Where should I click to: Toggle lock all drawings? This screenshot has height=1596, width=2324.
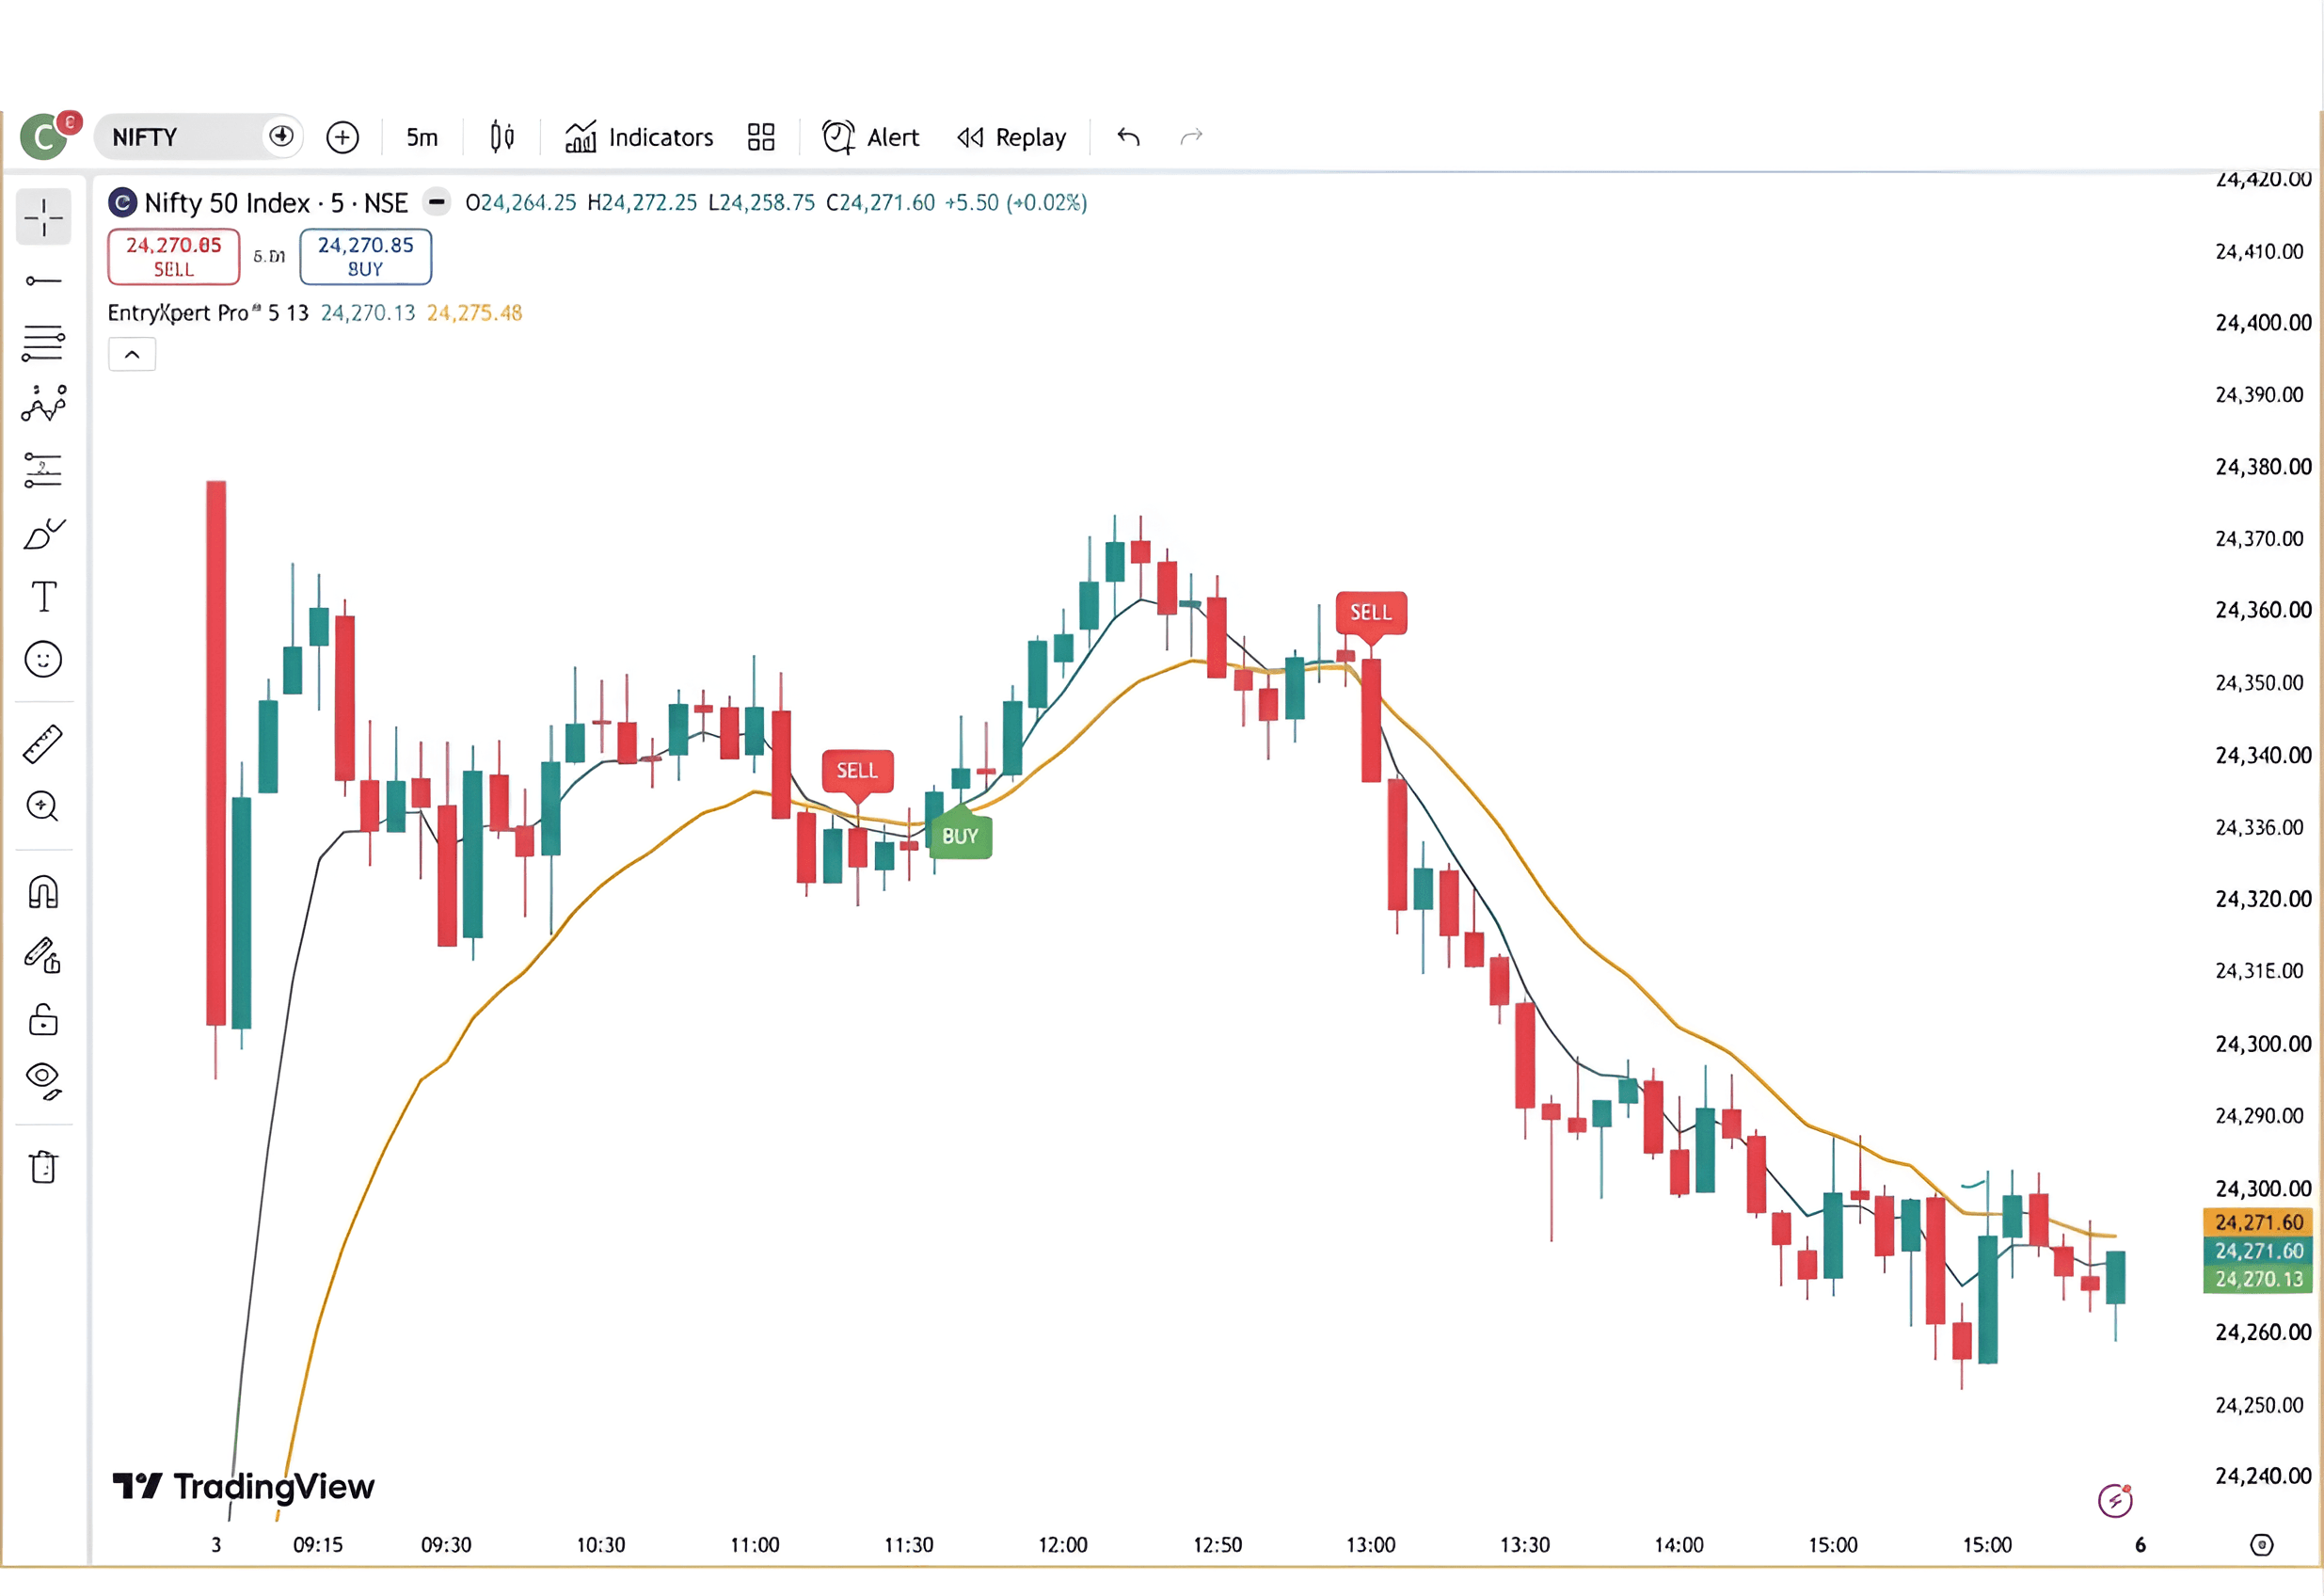(x=43, y=1020)
